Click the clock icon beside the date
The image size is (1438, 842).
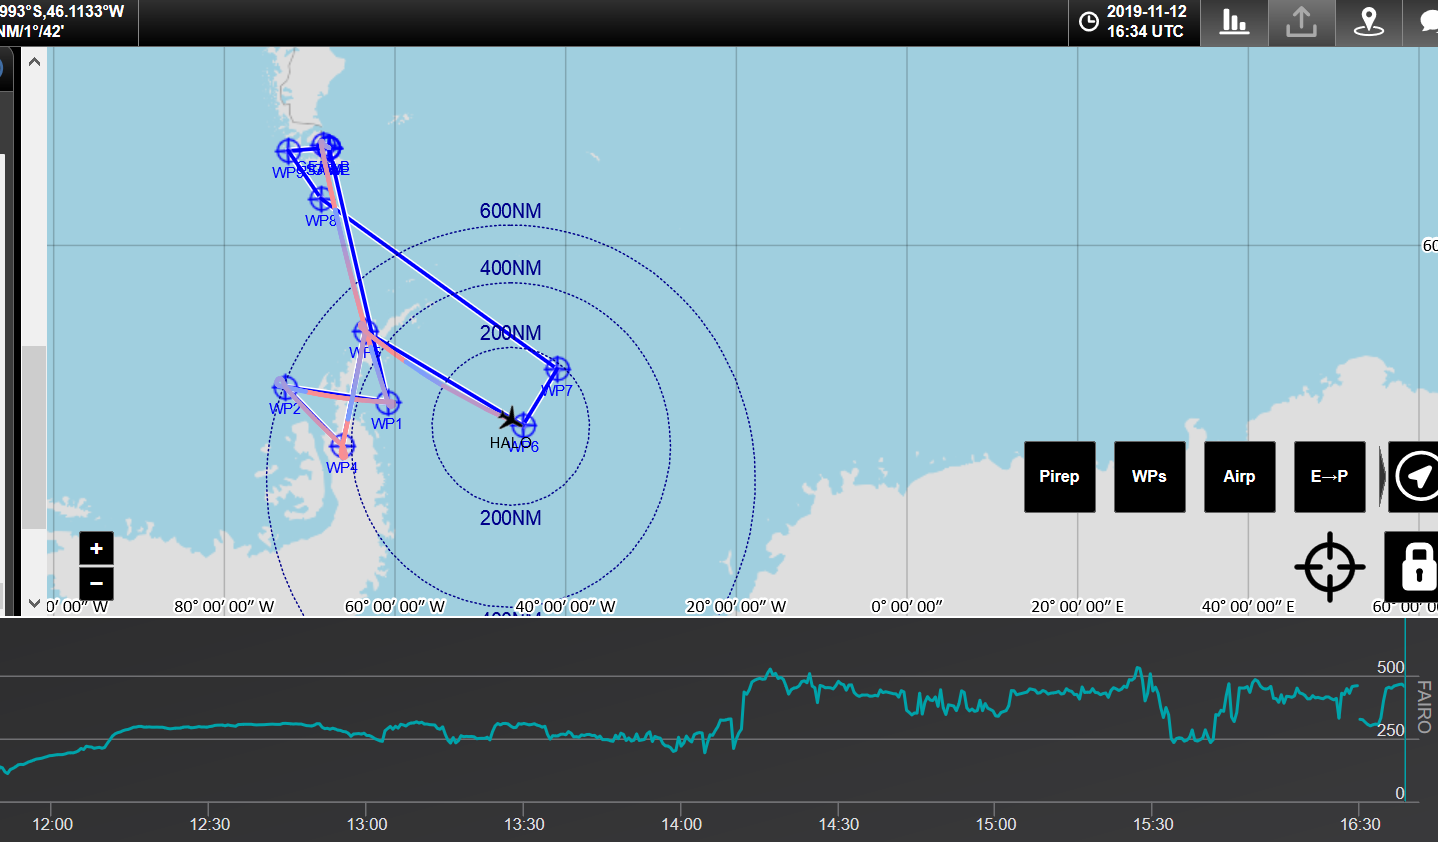(x=1089, y=21)
